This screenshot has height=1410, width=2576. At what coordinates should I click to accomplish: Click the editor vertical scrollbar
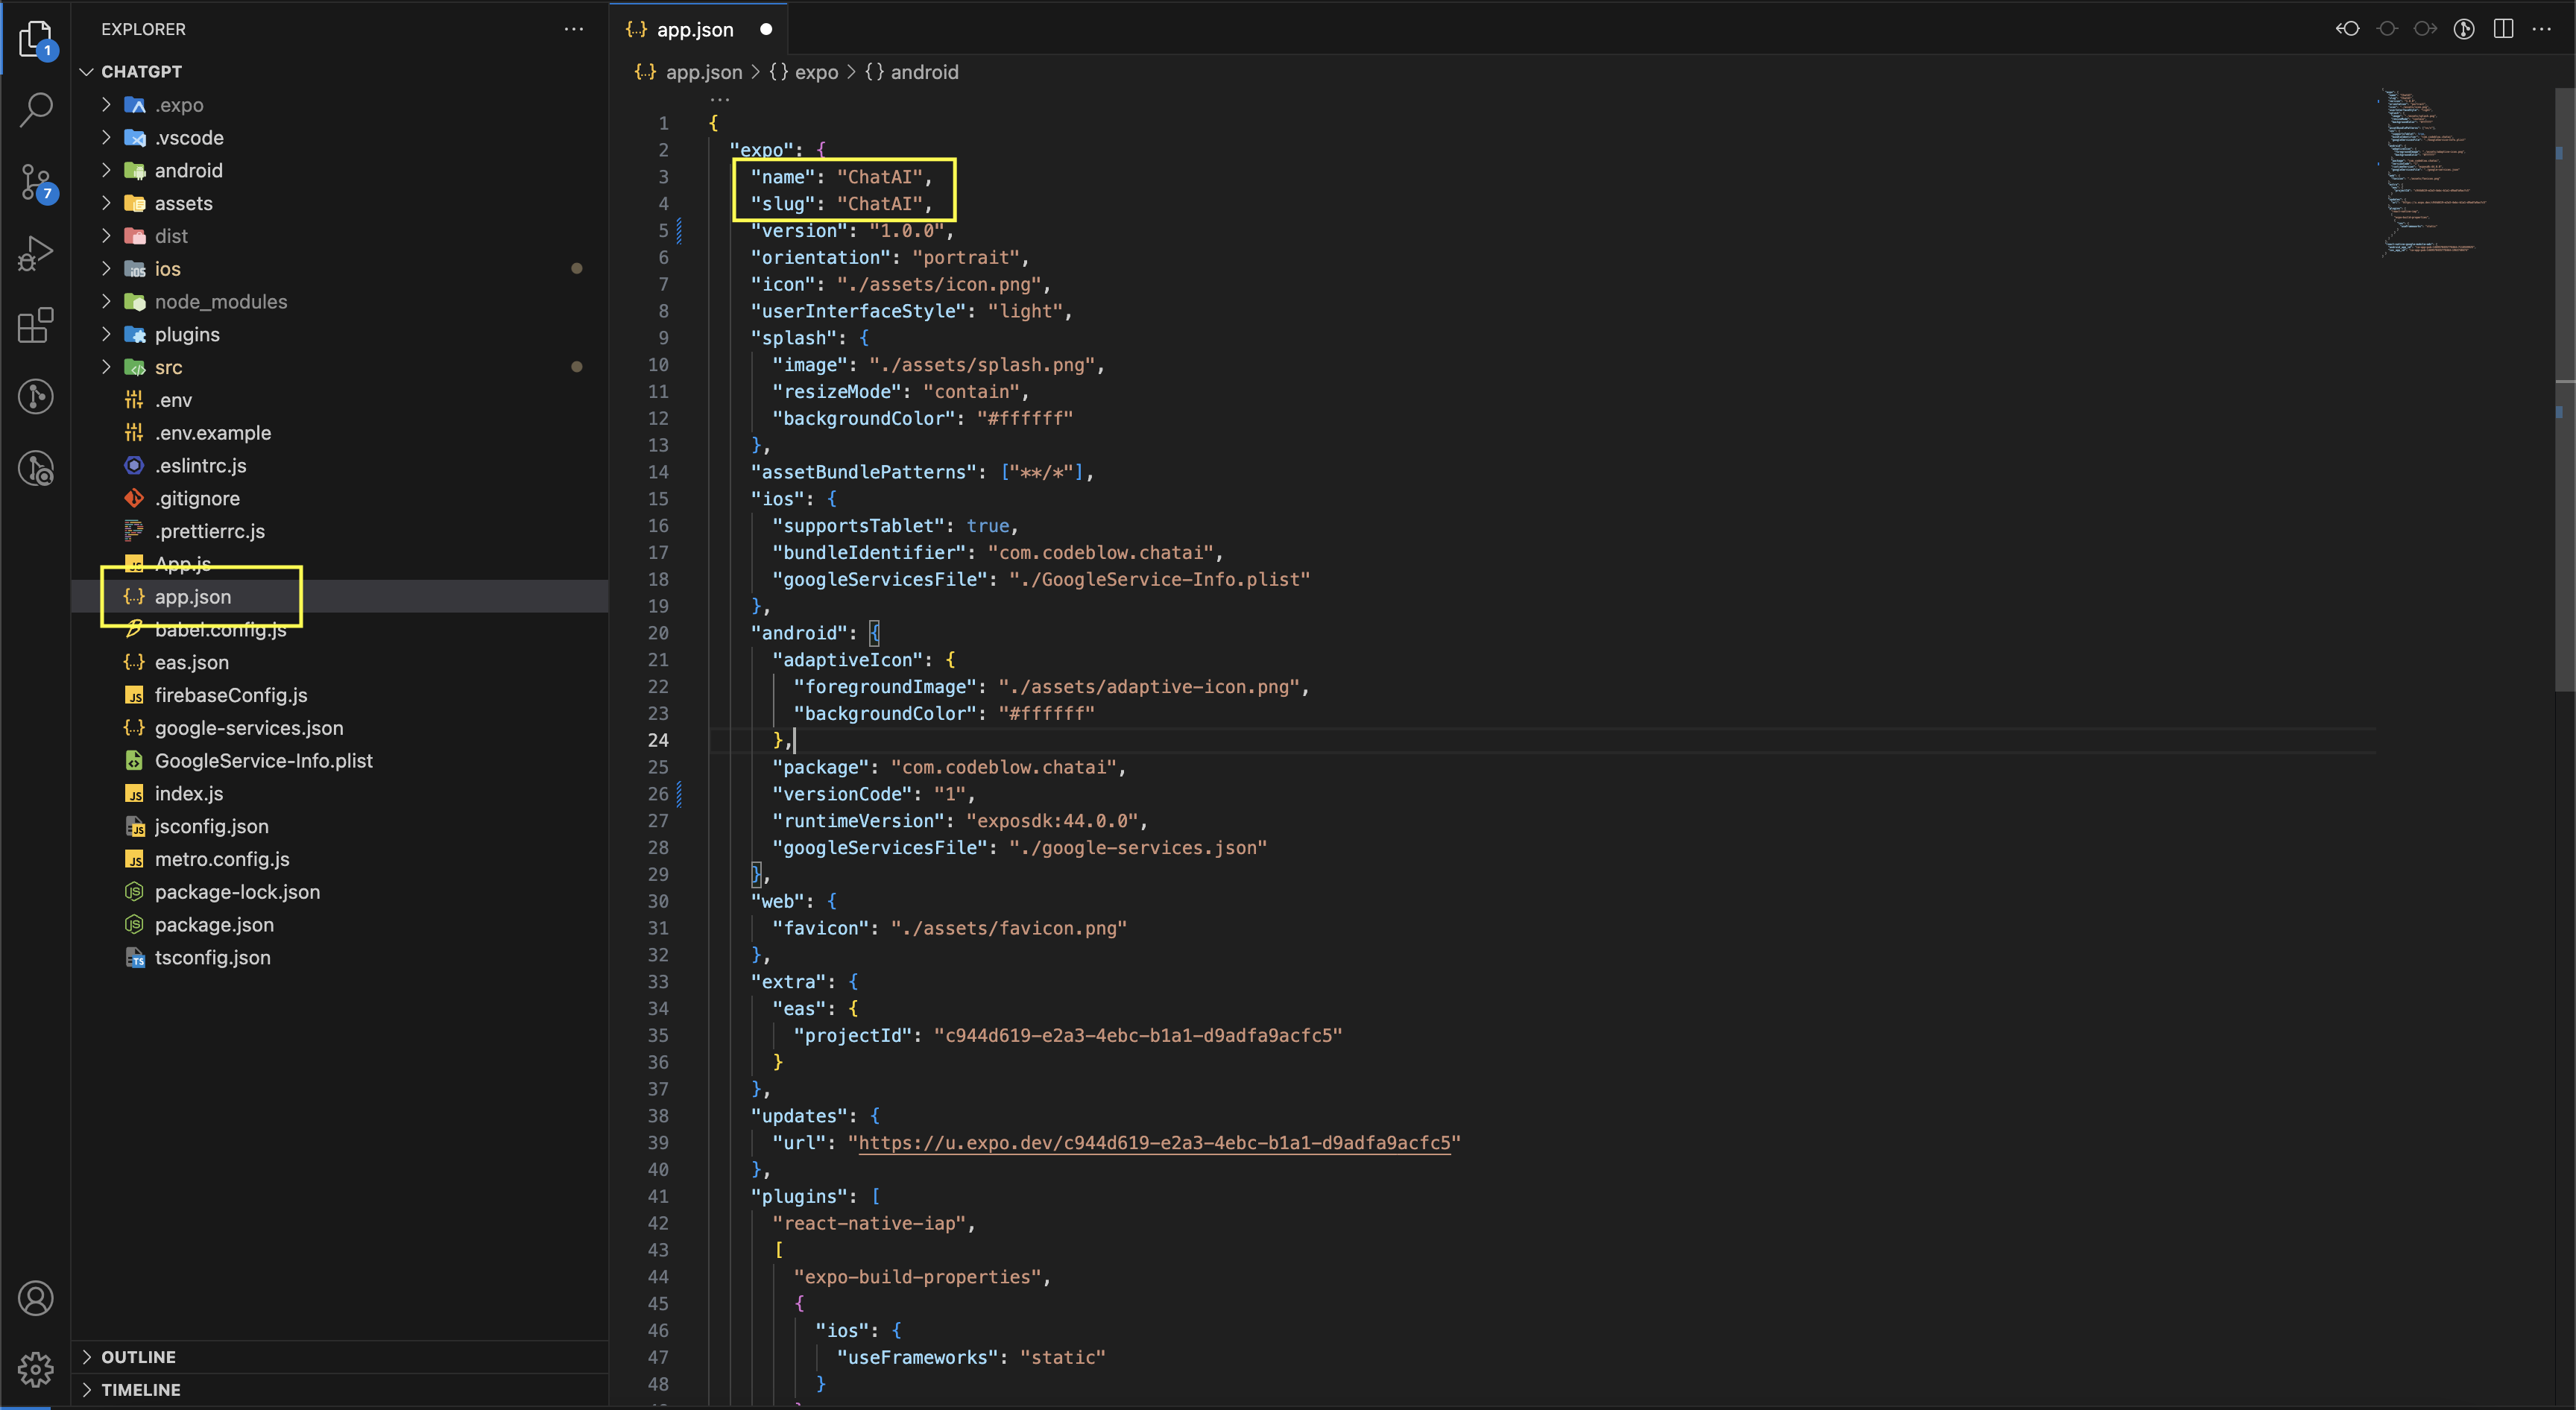click(2565, 390)
